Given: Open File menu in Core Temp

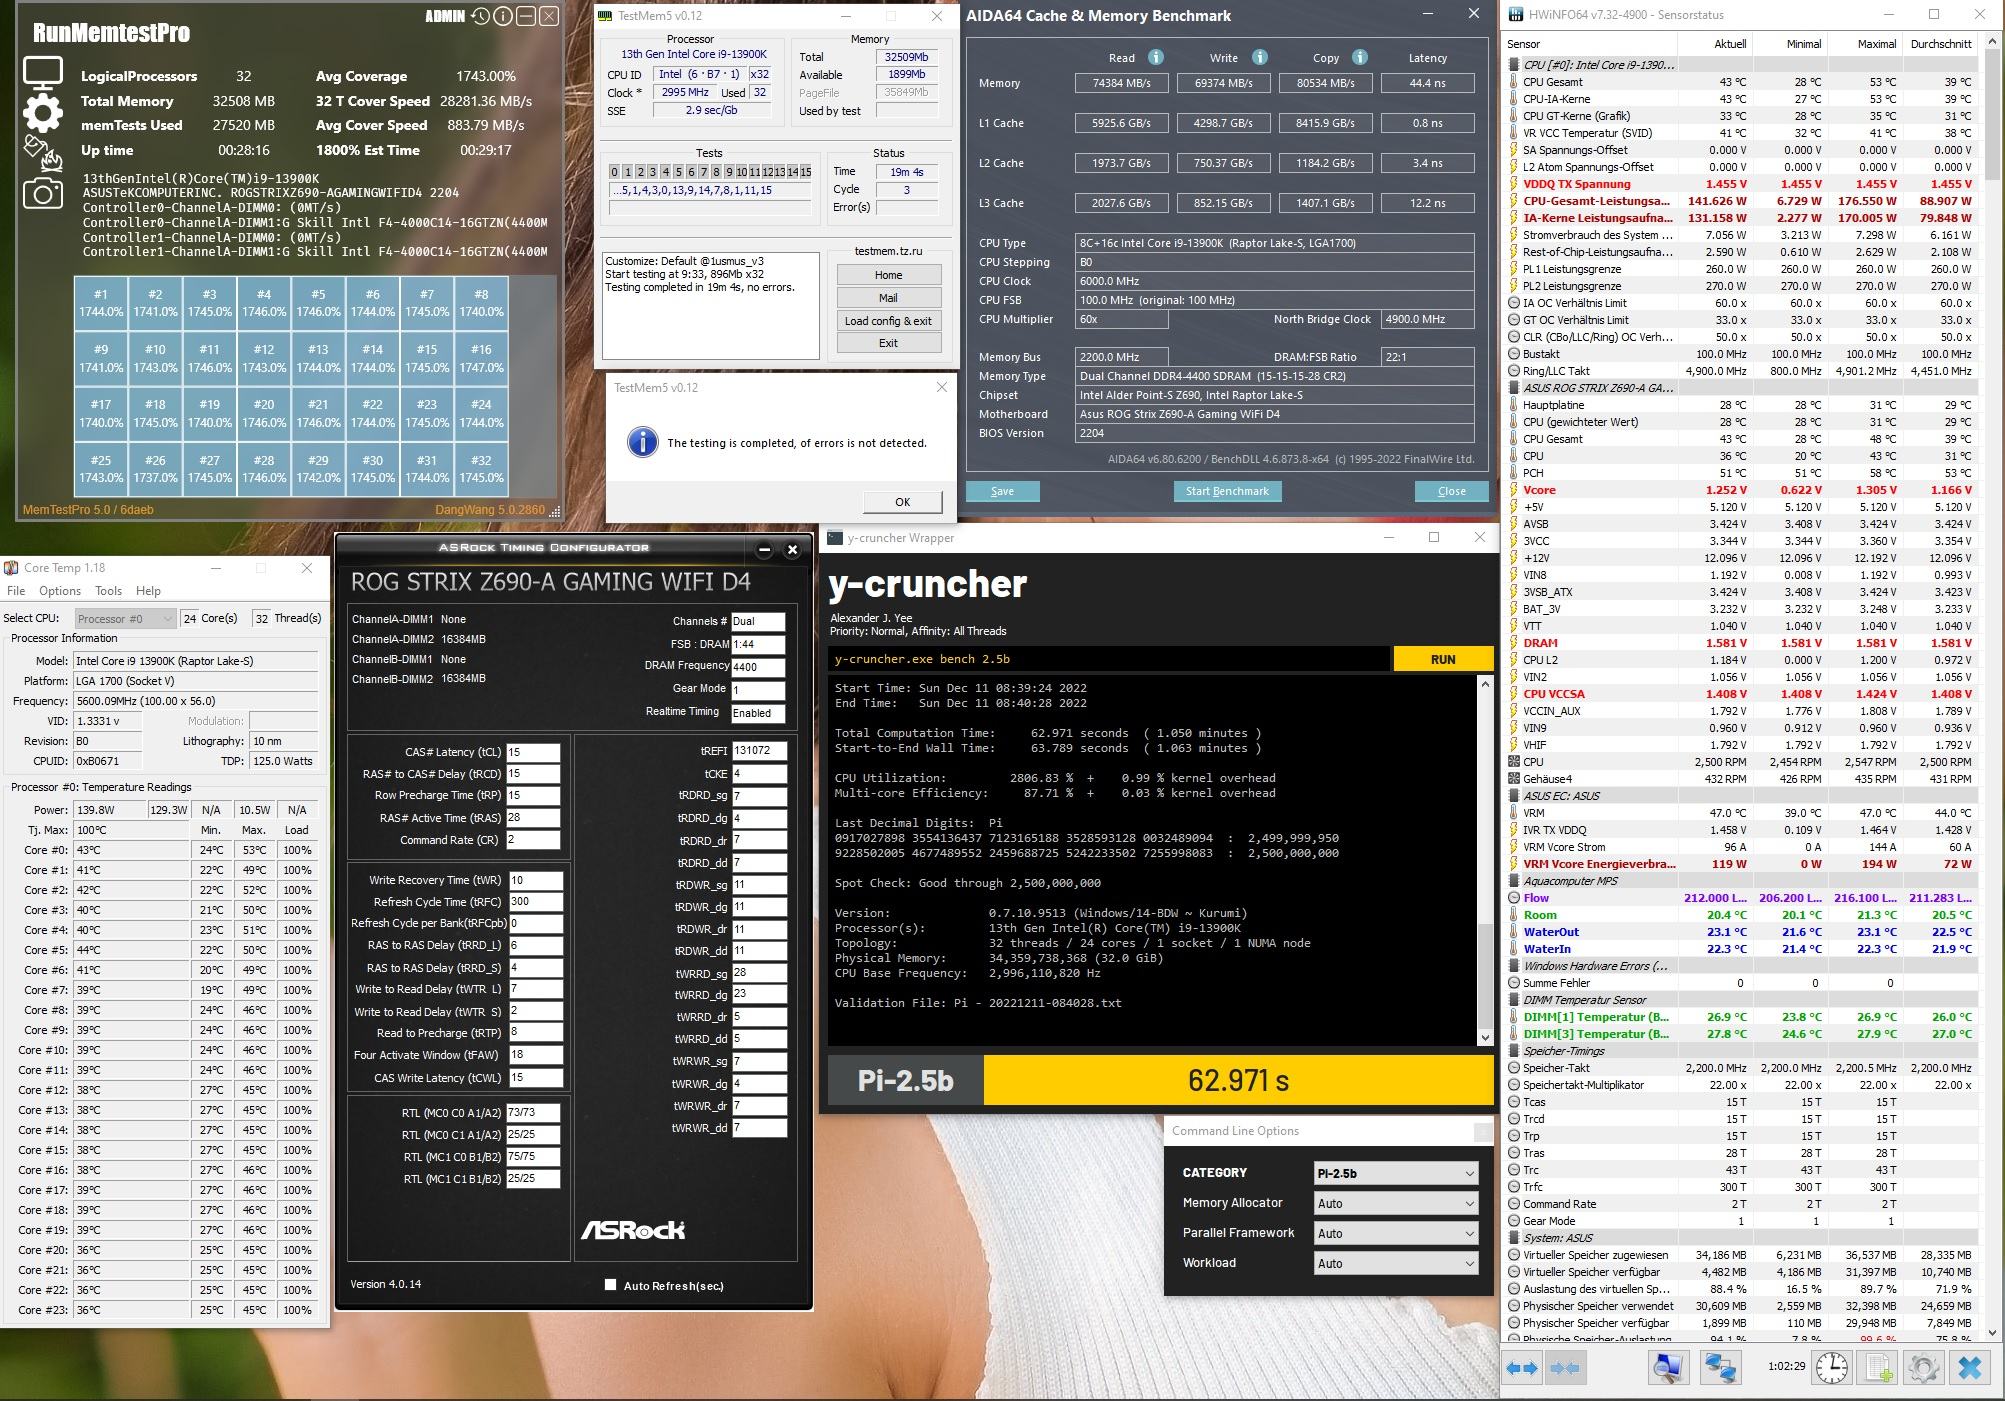Looking at the screenshot, I should (16, 591).
